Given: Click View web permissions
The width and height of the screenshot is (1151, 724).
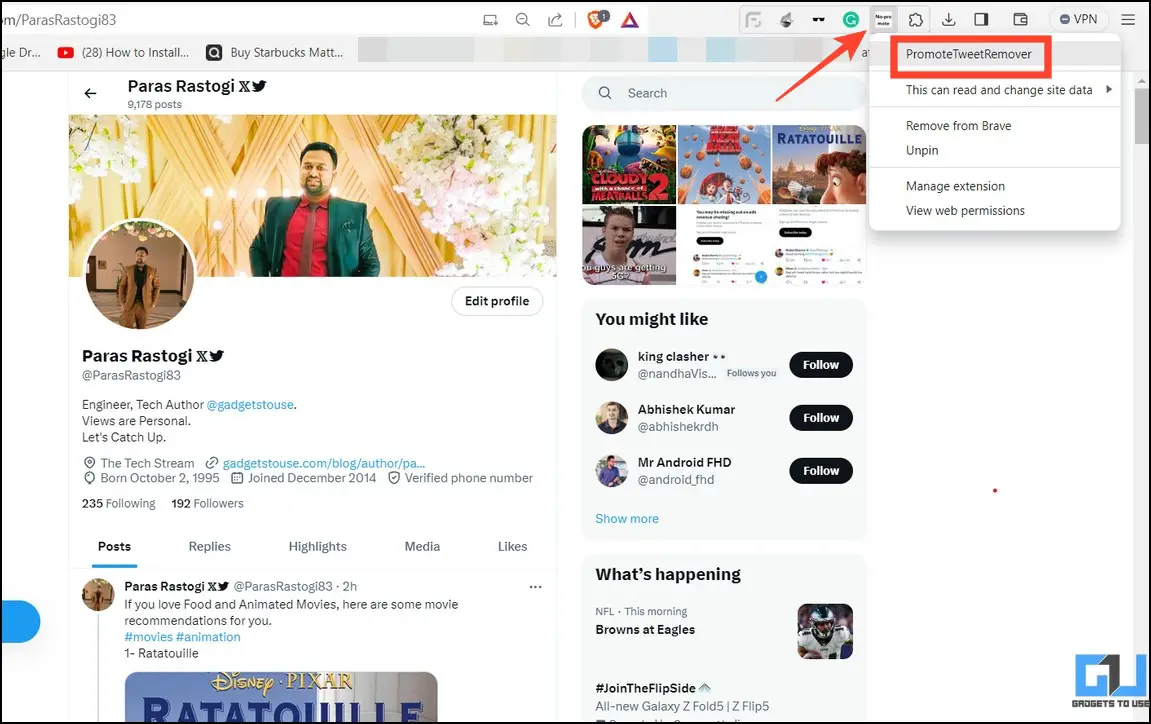Looking at the screenshot, I should coord(965,211).
